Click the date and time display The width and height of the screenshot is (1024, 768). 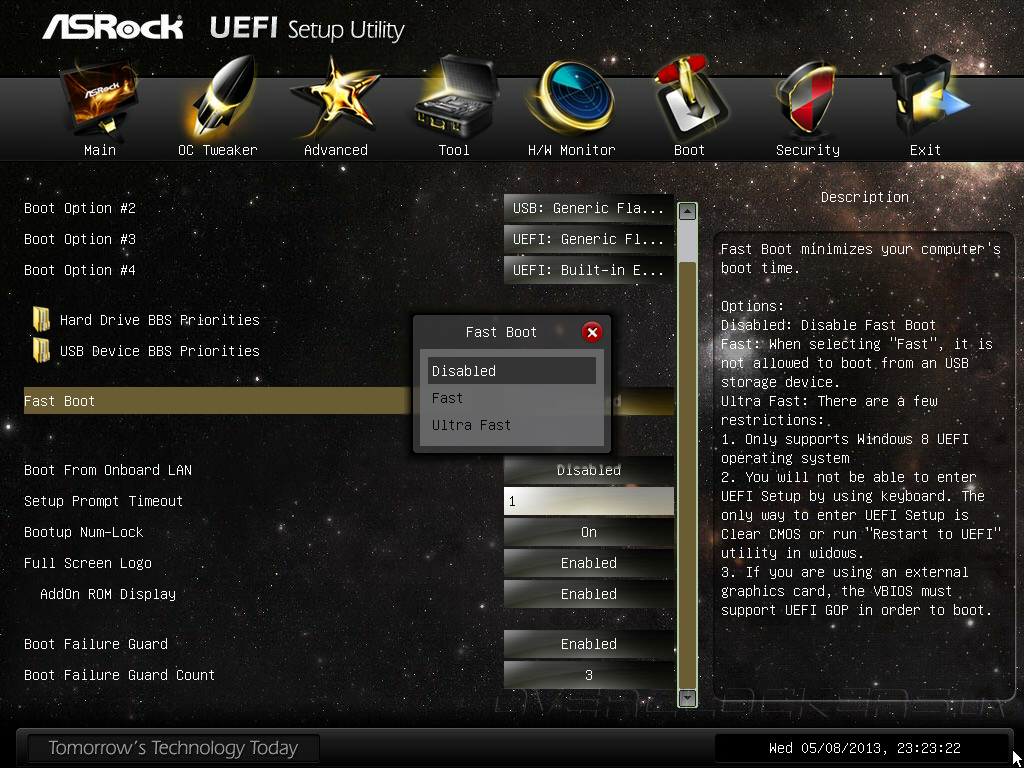pyautogui.click(x=865, y=748)
